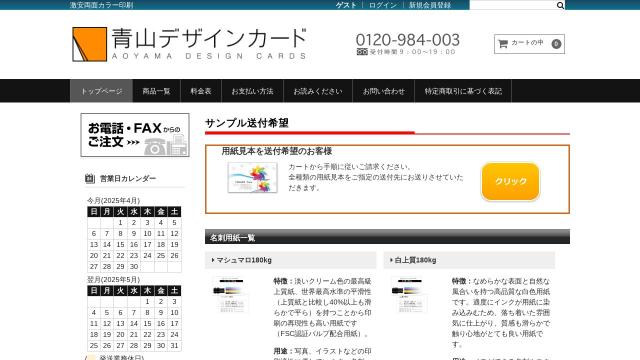The height and width of the screenshot is (360, 640).
Task: Expand the 白上質180kg paper heading
Action: pyautogui.click(x=469, y=260)
